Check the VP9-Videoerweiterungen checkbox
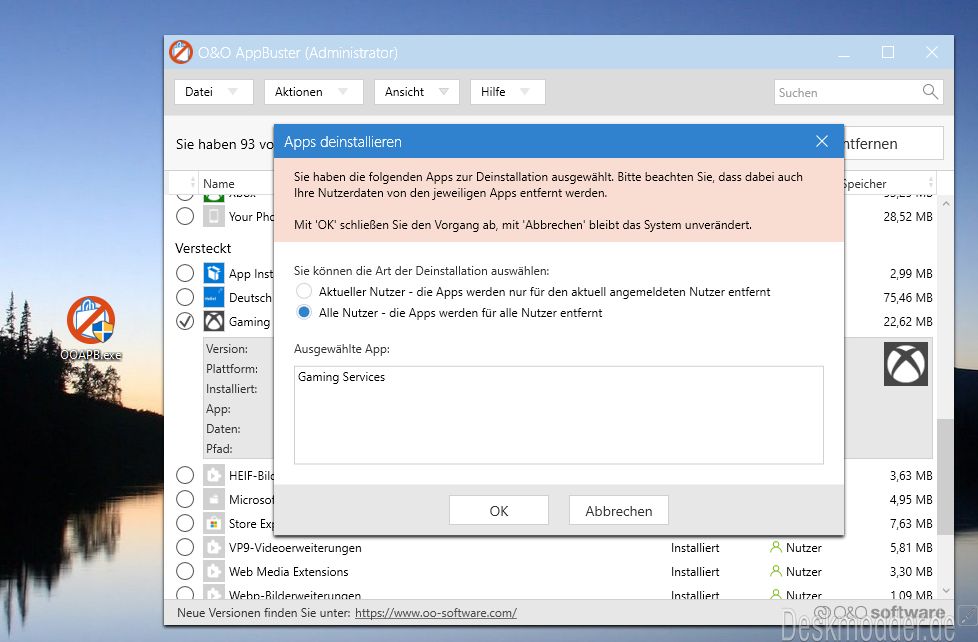Screen dimensions: 978x642 185,547
